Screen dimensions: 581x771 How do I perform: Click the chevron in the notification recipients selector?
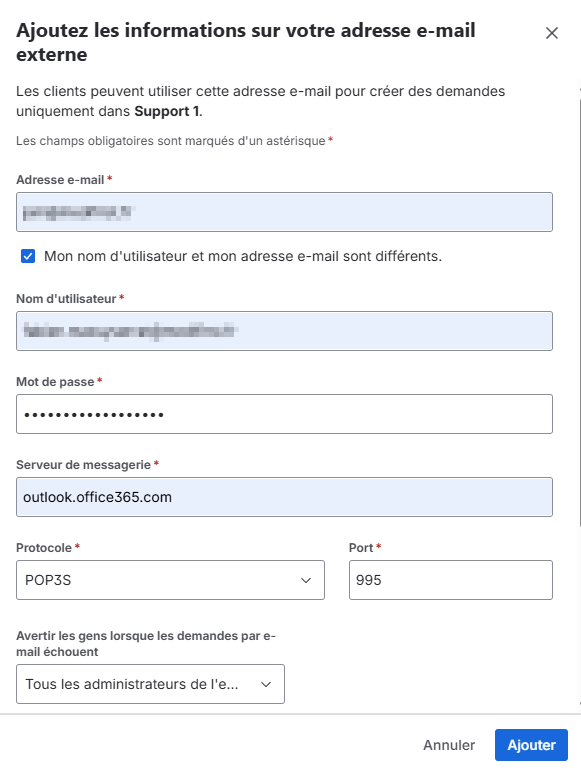pyautogui.click(x=266, y=684)
